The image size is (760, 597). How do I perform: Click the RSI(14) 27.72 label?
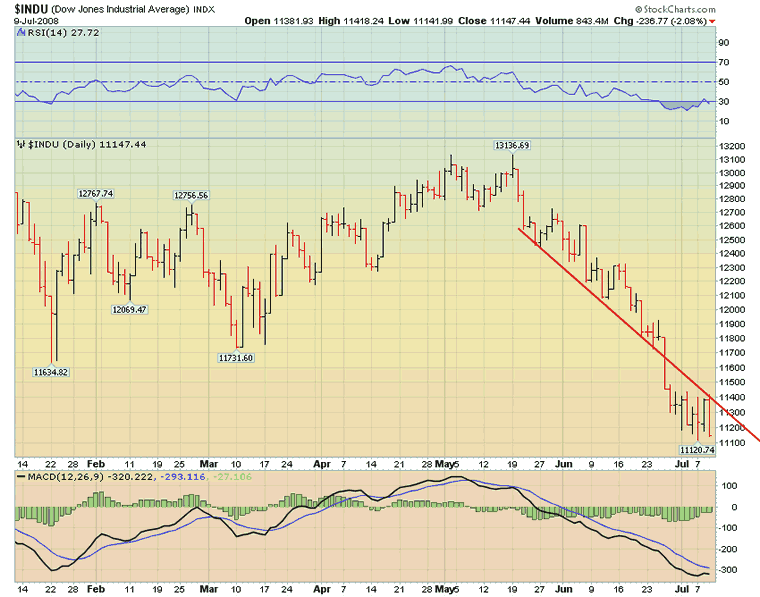click(63, 32)
